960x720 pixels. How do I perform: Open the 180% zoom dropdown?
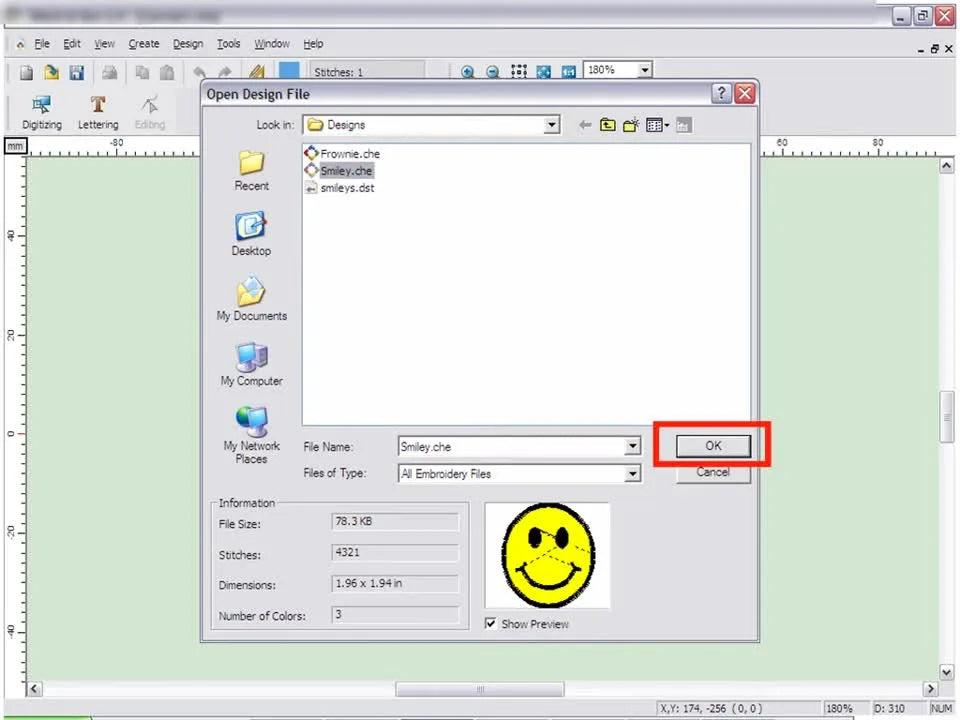(644, 70)
